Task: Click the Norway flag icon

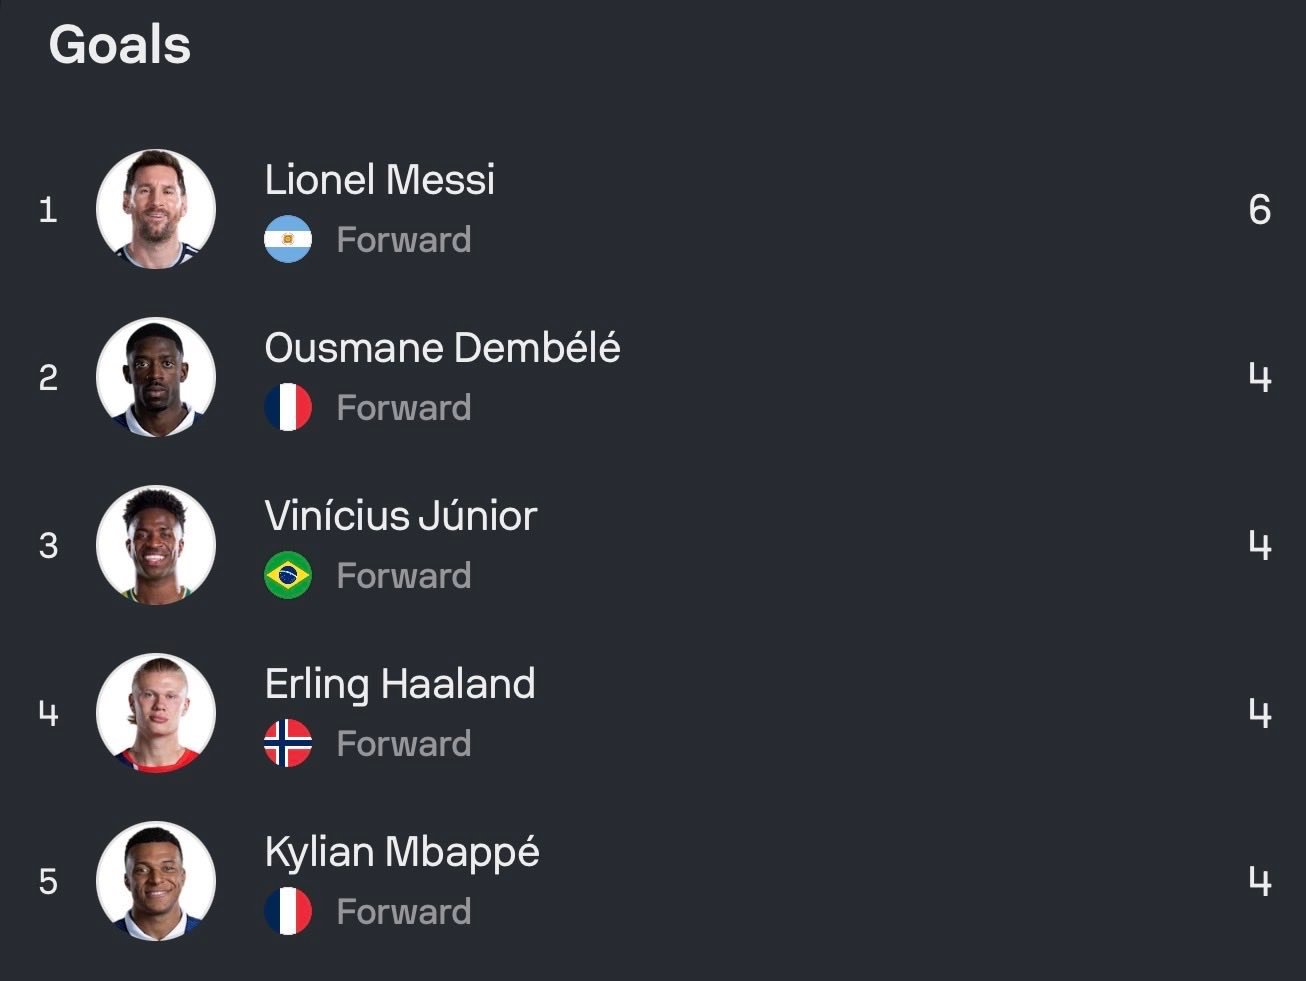Action: tap(288, 743)
